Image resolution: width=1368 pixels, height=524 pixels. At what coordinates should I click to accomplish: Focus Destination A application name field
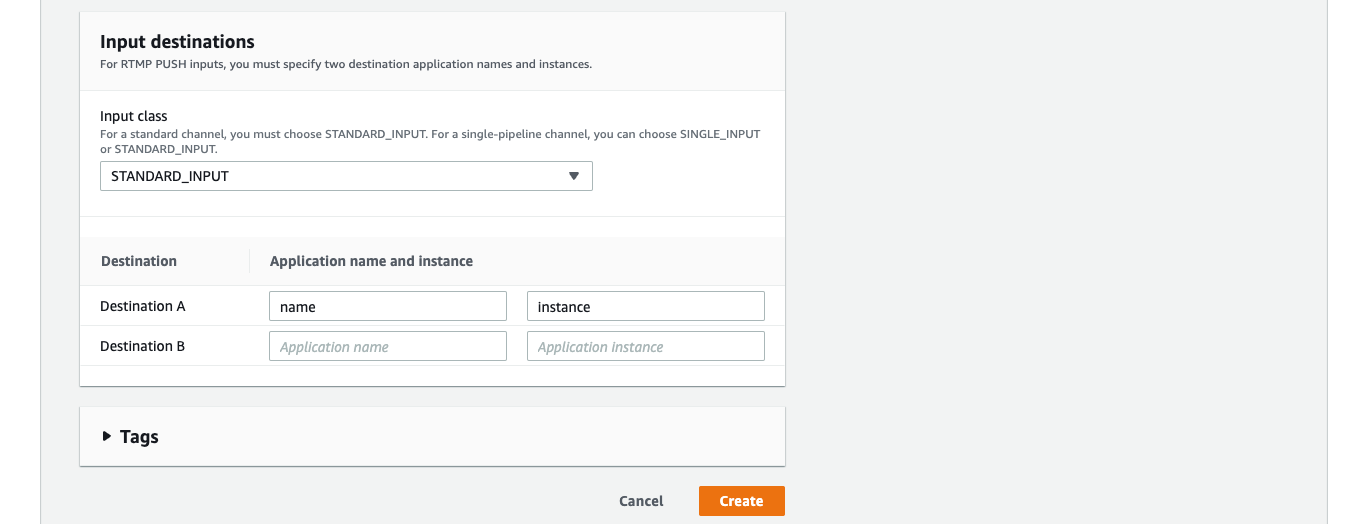(388, 306)
